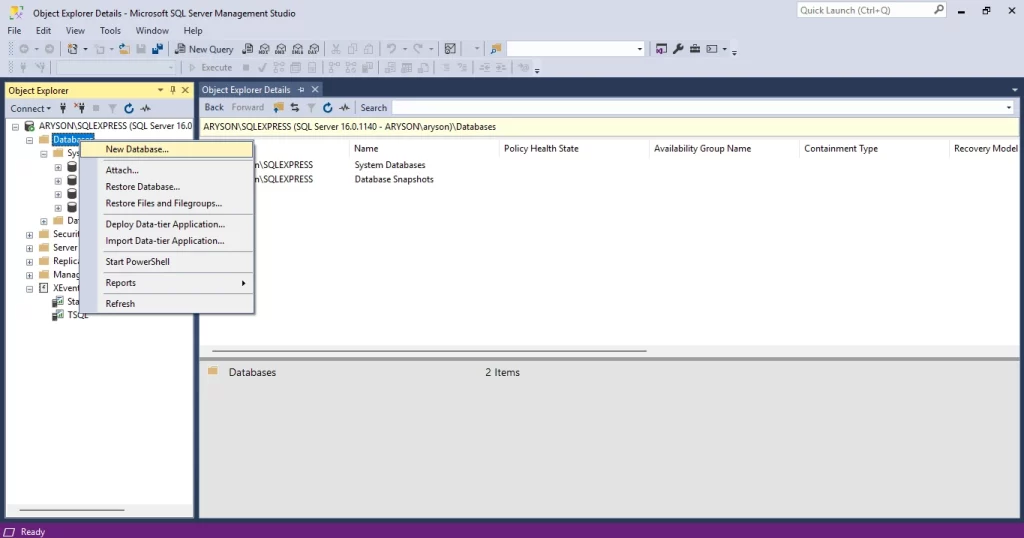Click Refresh in the context menu
Screen dimensions: 1024x538
pos(167,304)
